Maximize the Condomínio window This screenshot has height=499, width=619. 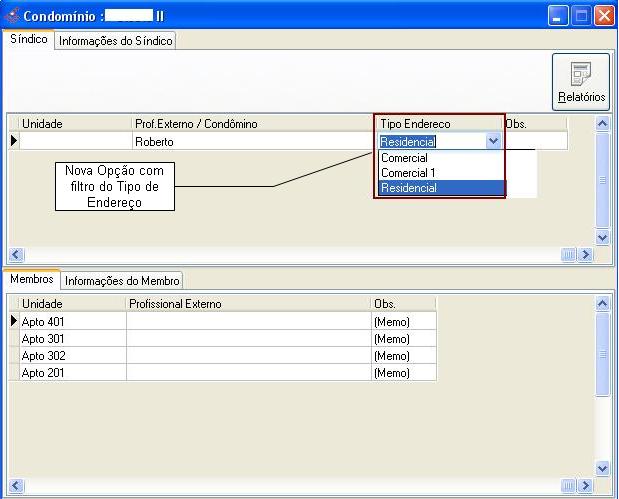[583, 16]
